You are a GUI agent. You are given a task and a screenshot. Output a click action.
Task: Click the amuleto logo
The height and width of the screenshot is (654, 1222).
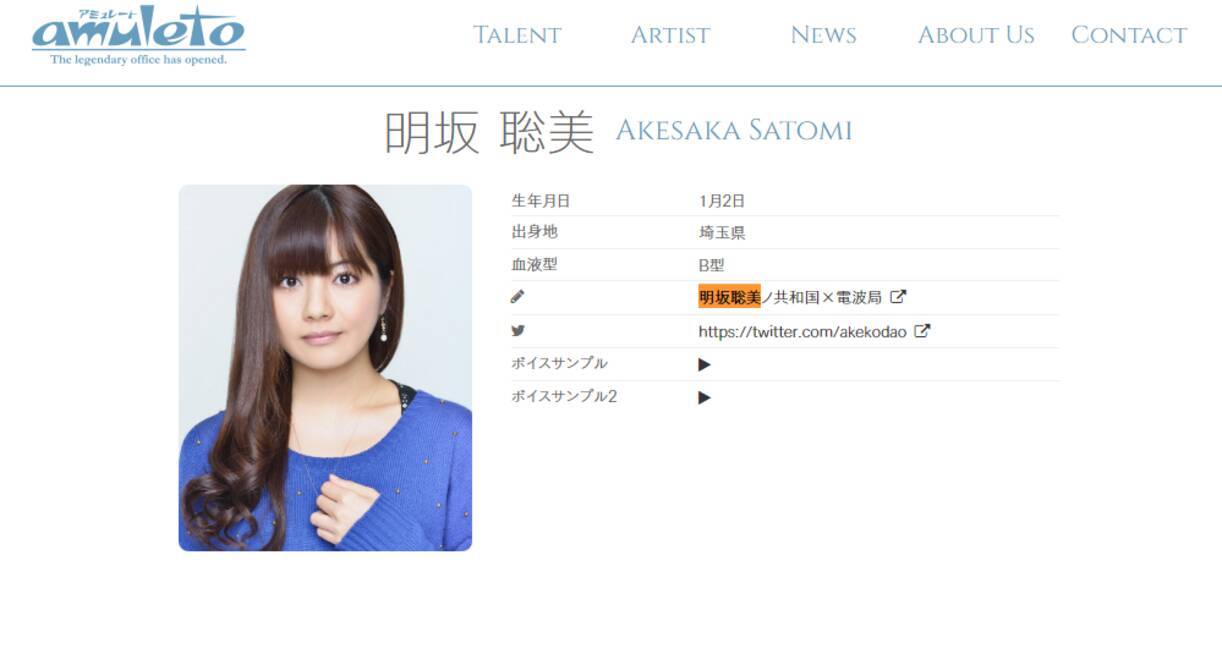tap(138, 37)
